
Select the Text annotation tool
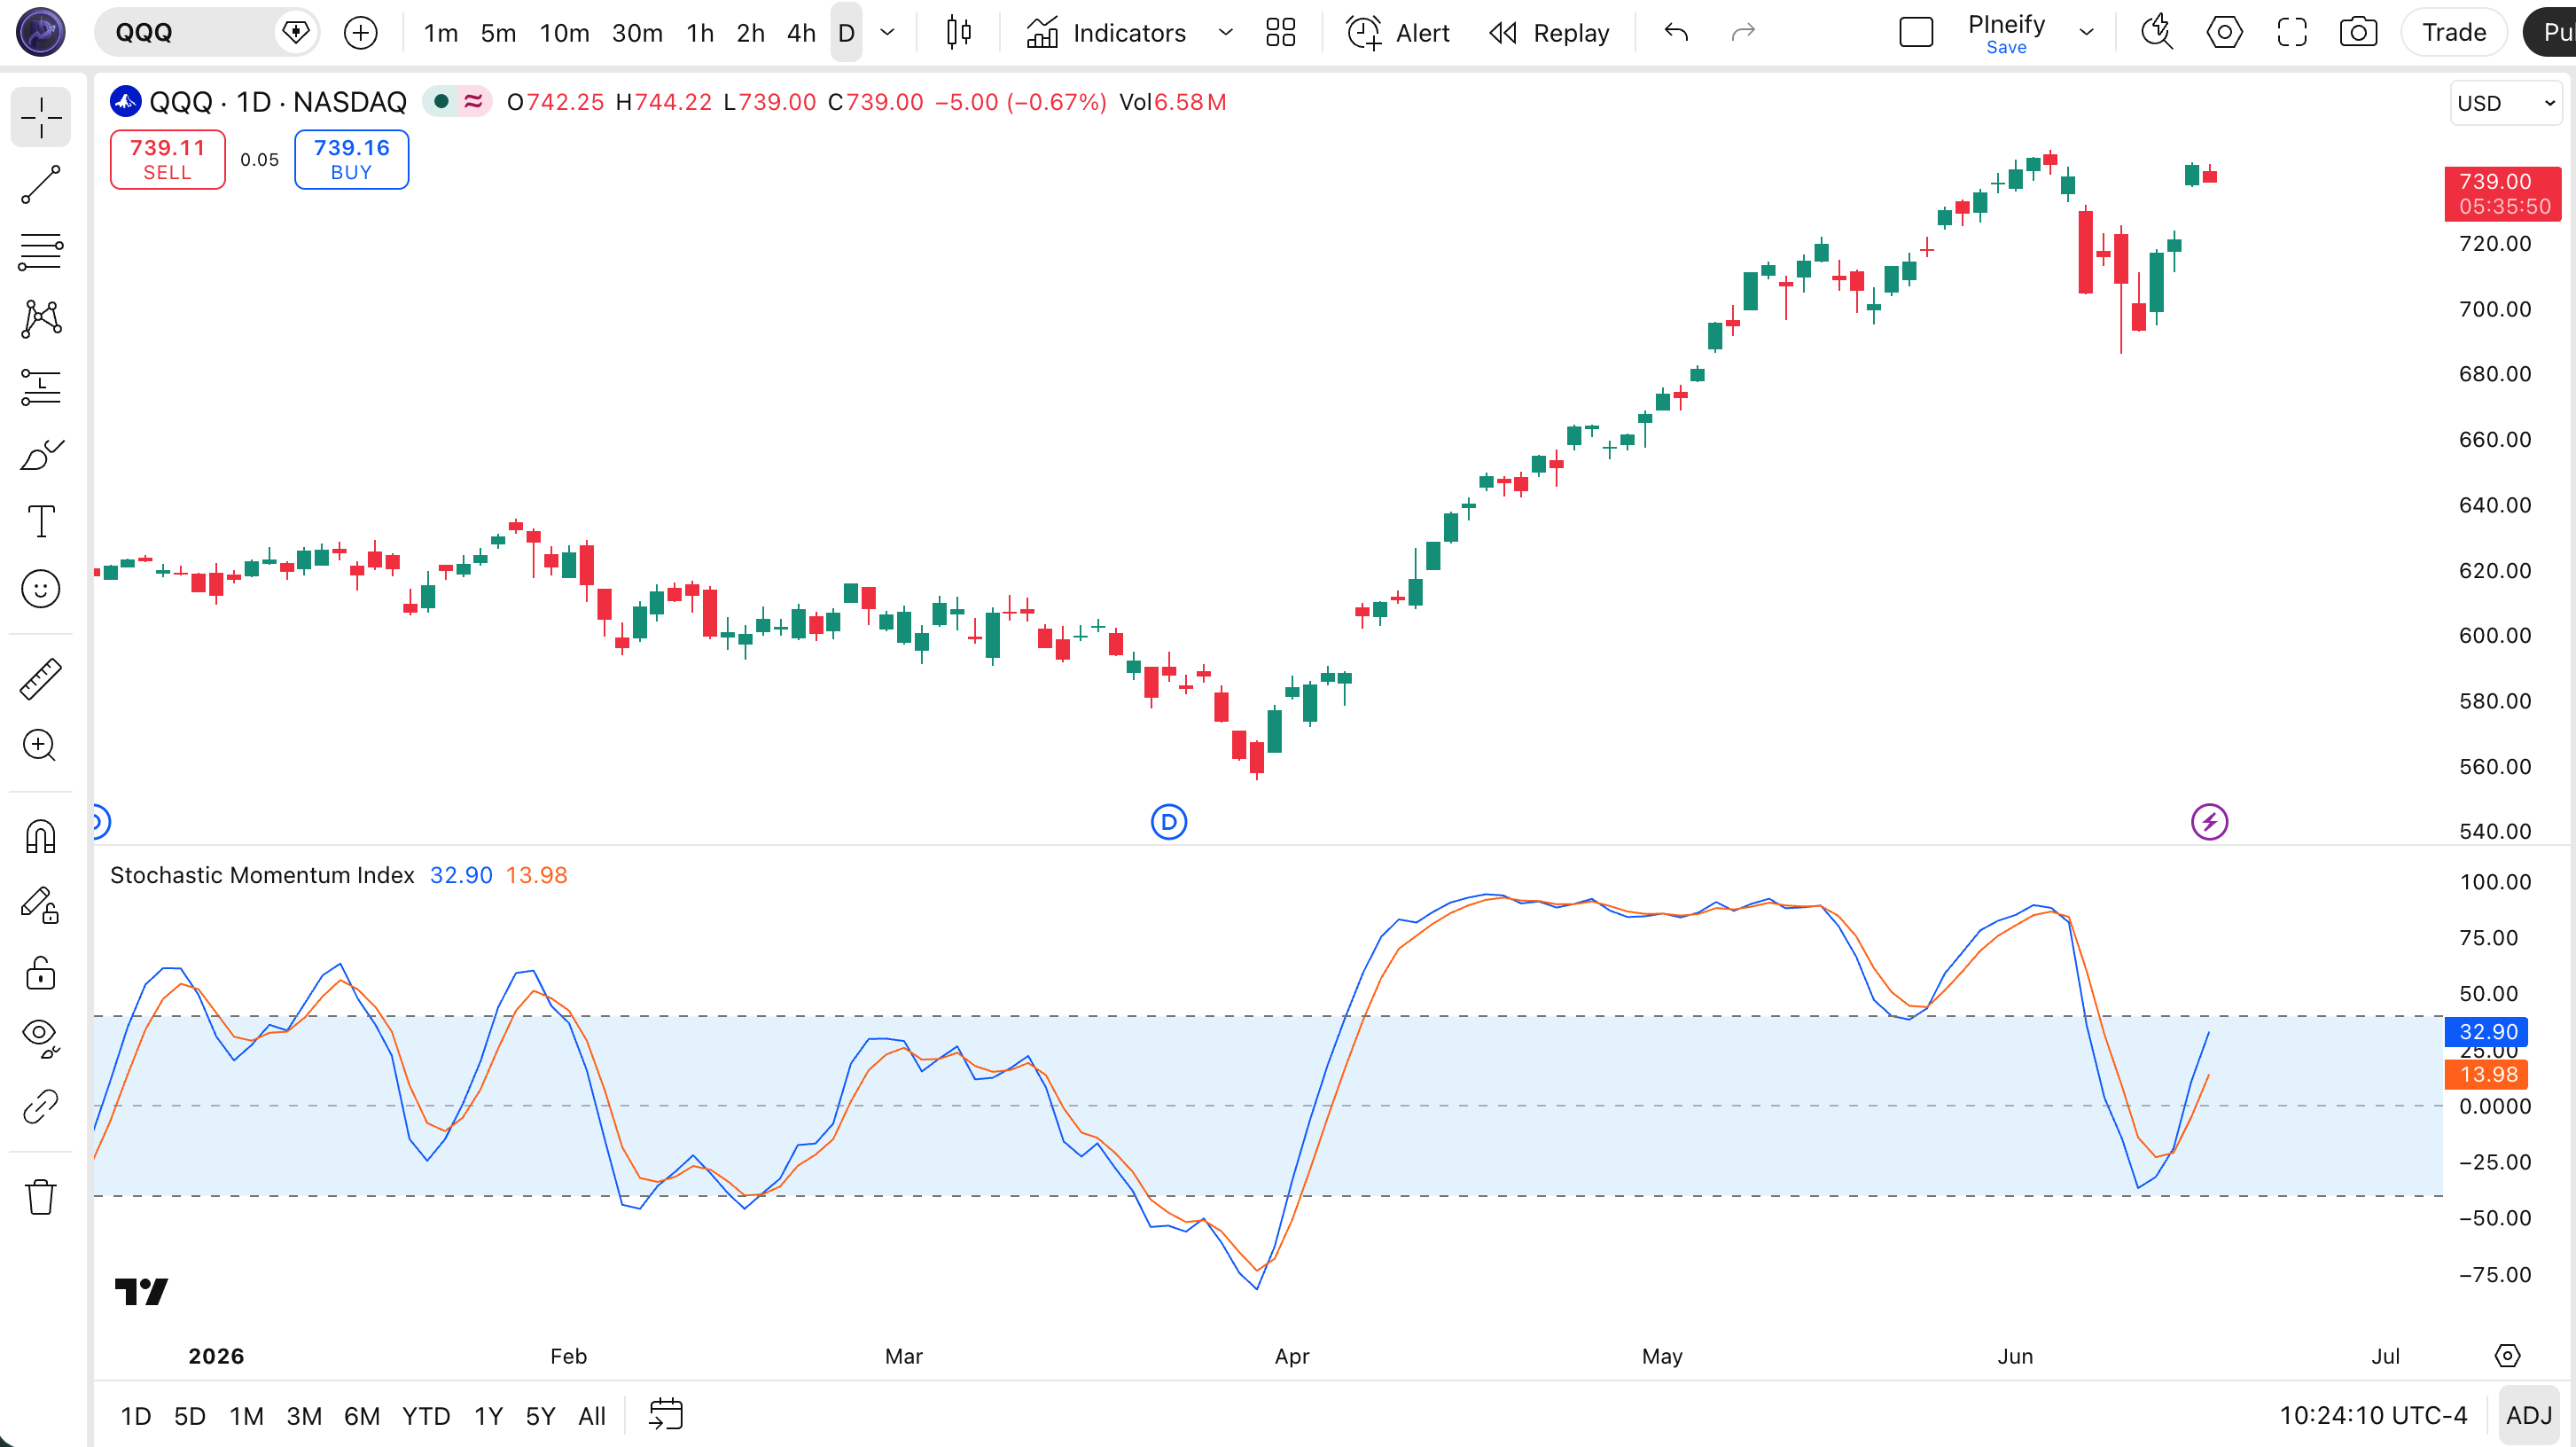coord(41,521)
